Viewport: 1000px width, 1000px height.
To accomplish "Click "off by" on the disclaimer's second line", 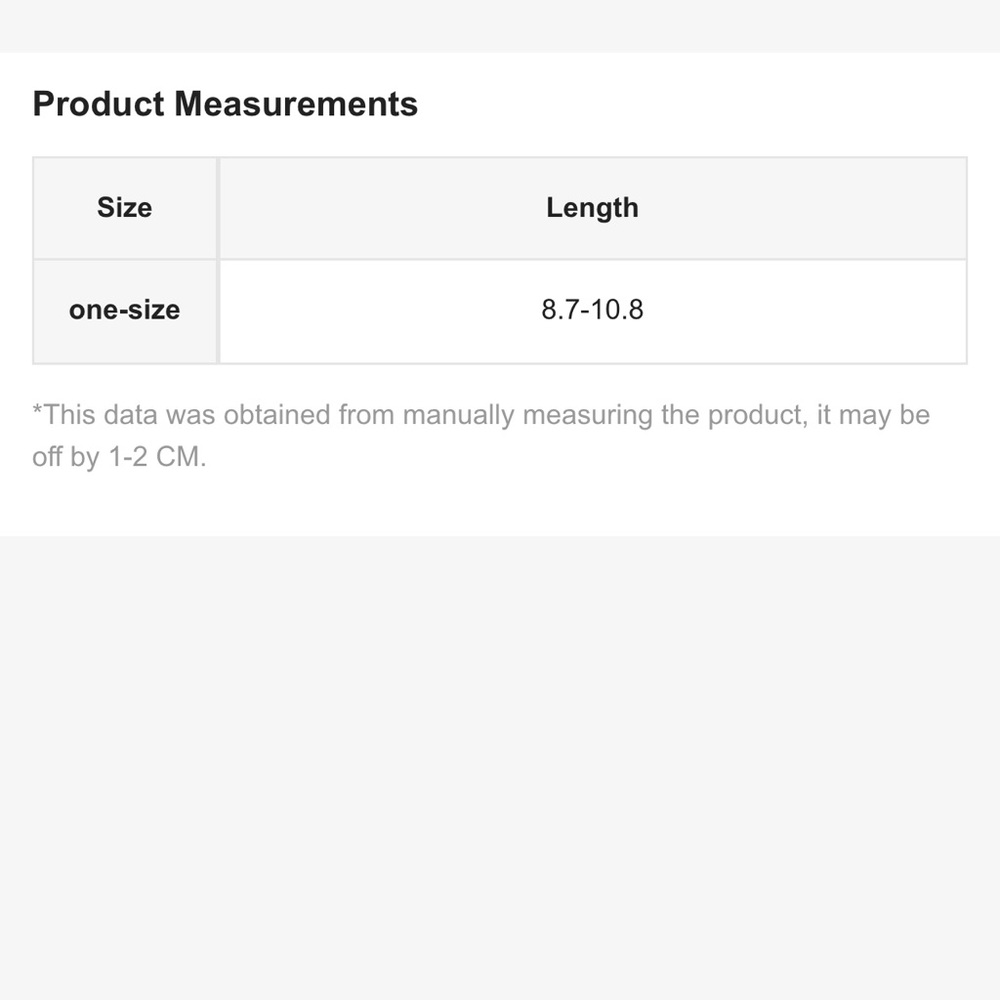I will point(66,457).
